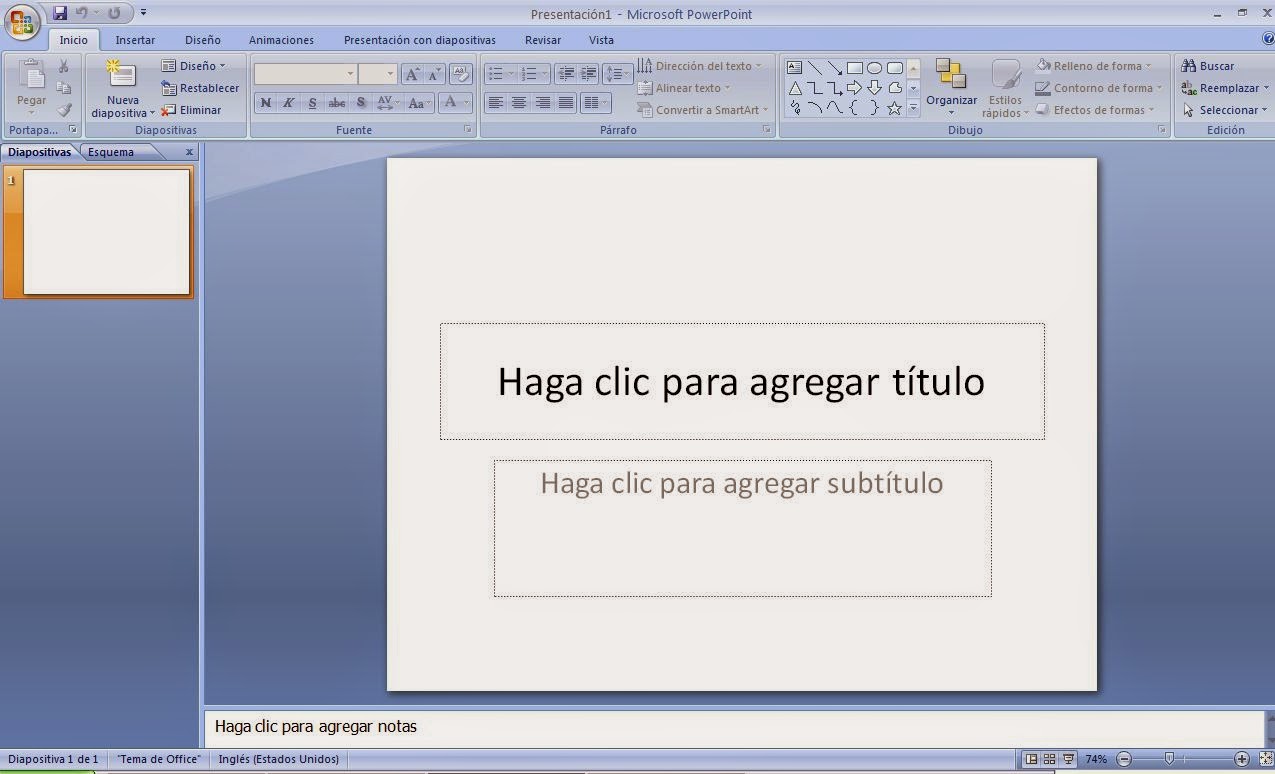Click the Organizar button
The image size is (1275, 774).
point(951,88)
